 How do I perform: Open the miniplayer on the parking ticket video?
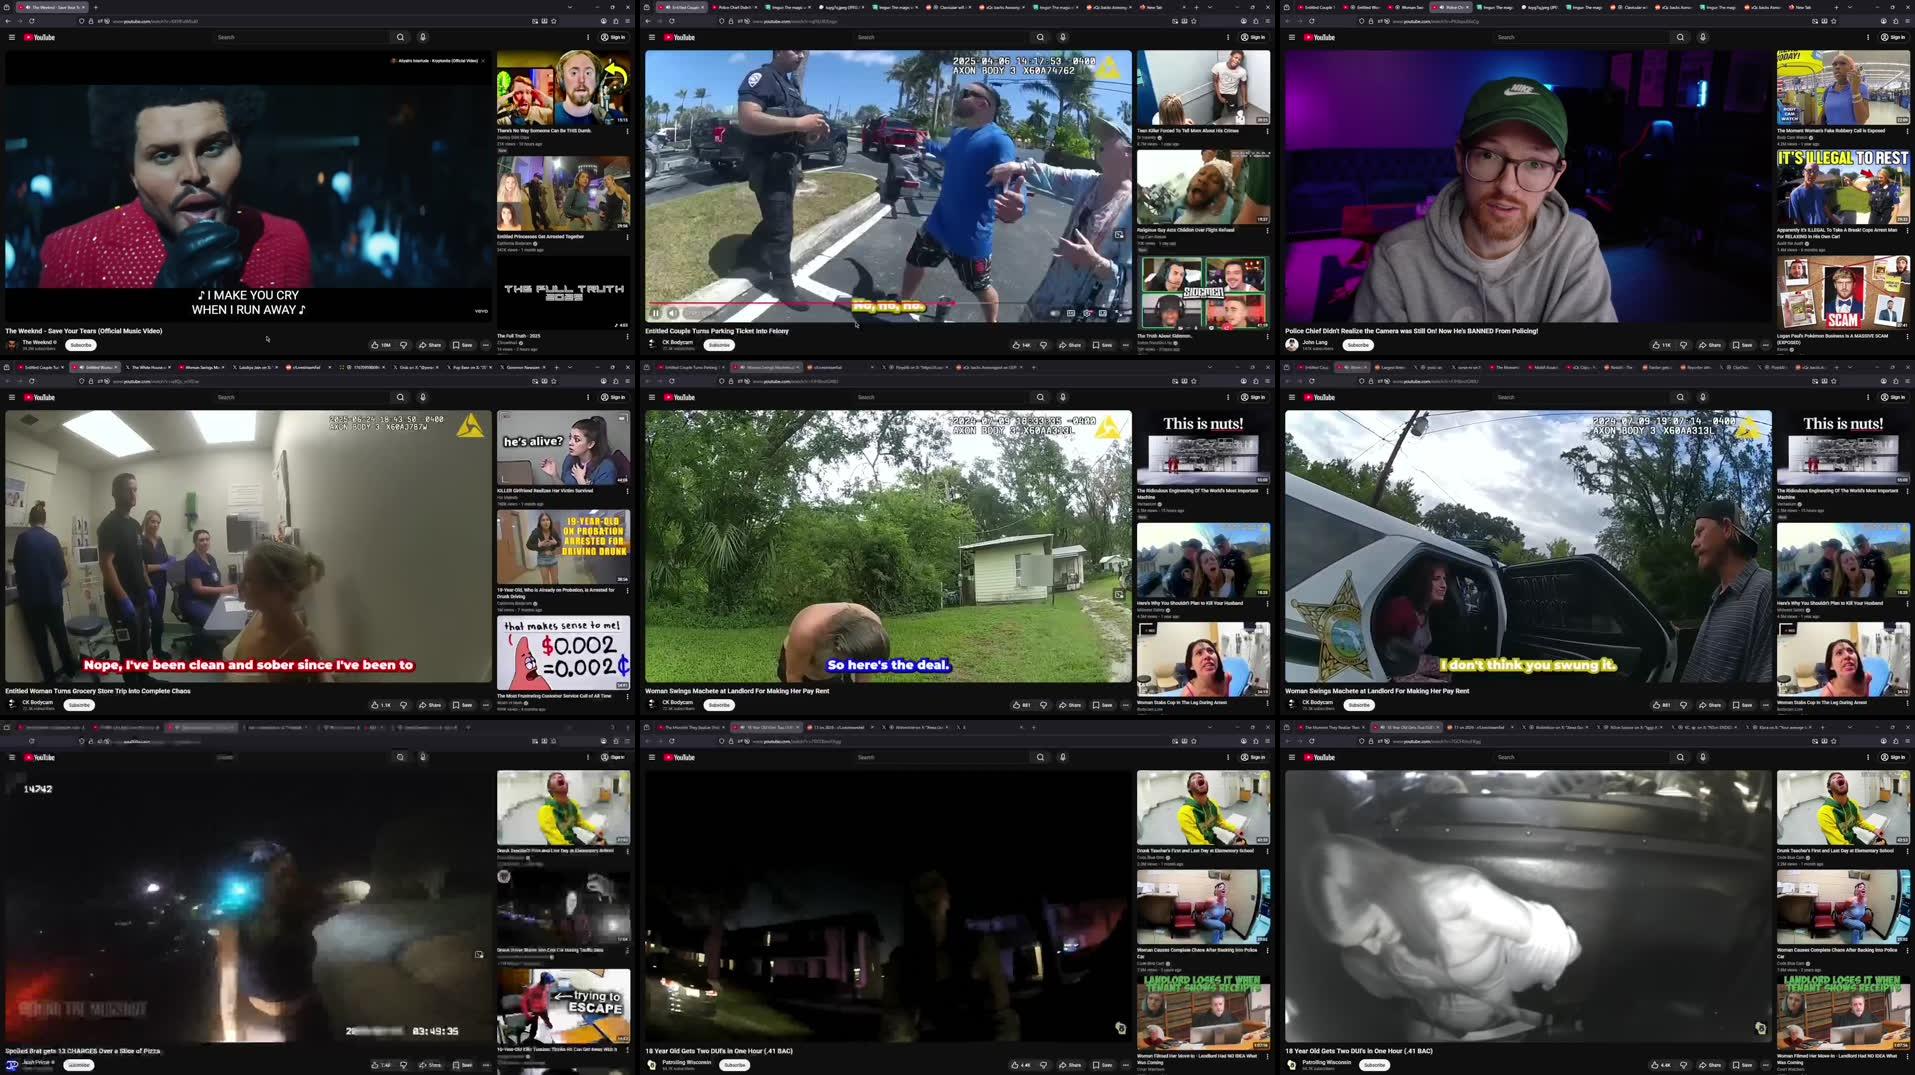[1104, 313]
